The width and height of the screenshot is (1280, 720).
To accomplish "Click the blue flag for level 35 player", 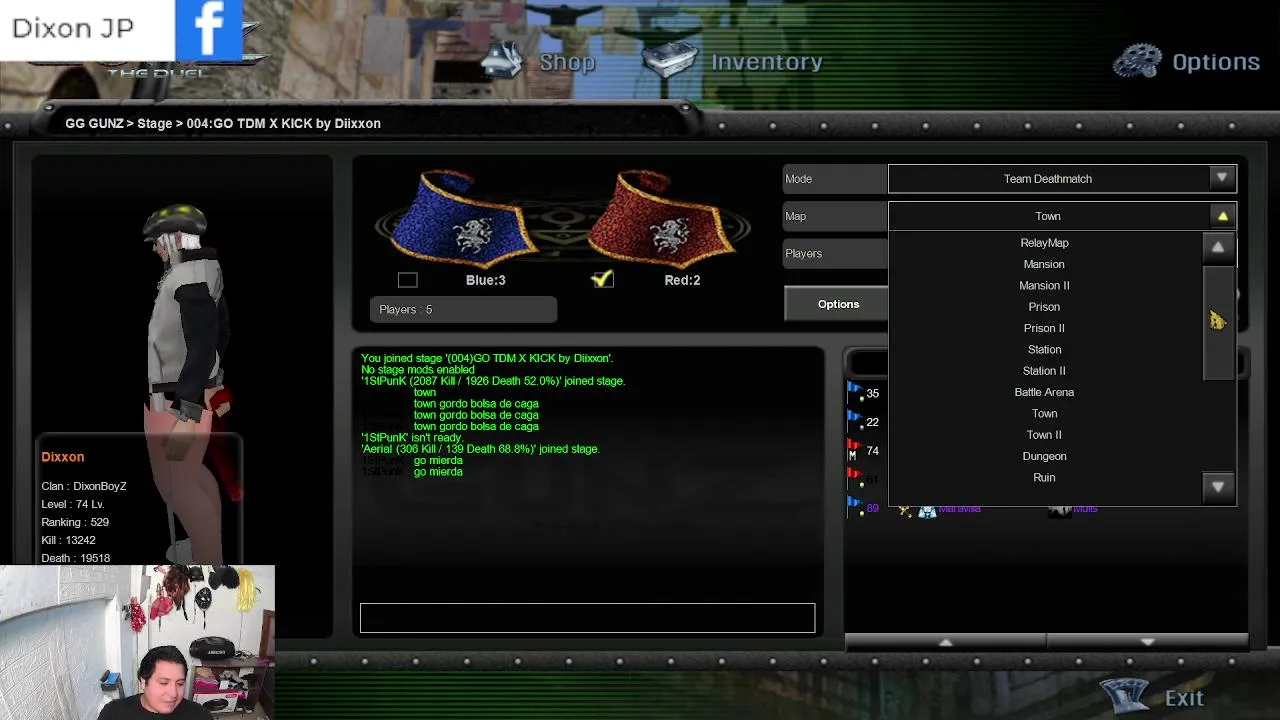I will (854, 392).
